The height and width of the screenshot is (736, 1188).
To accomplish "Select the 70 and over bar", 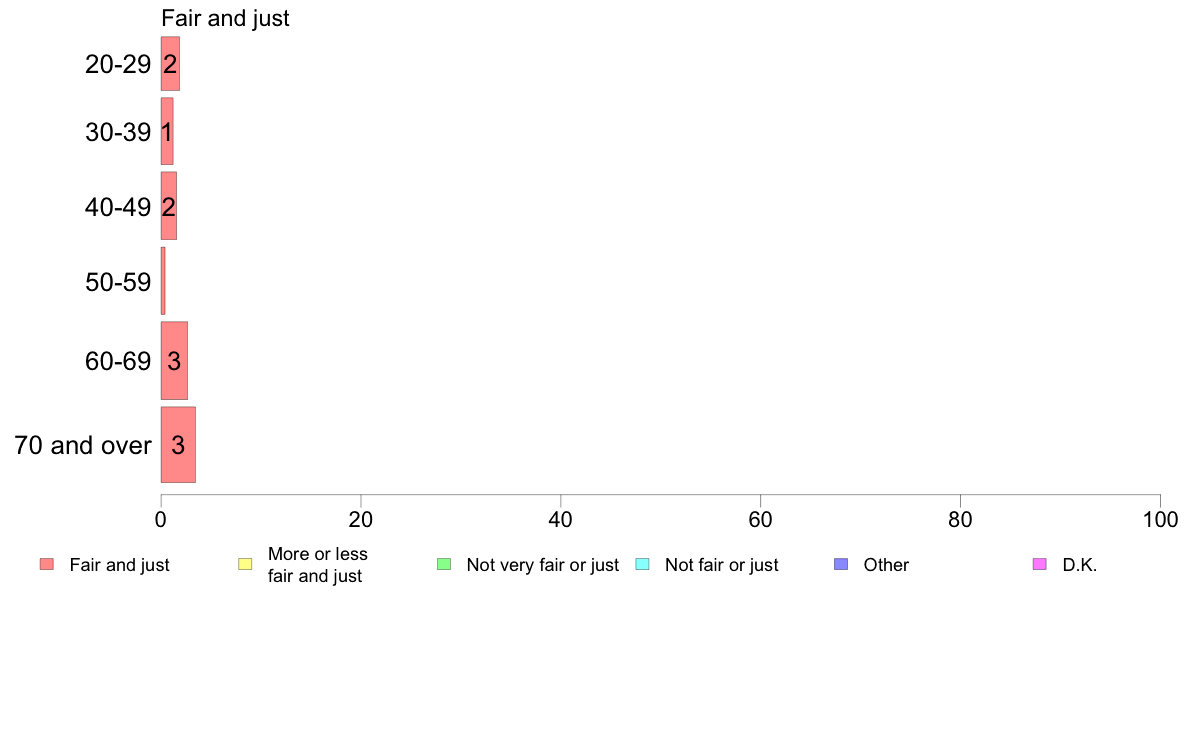I will pyautogui.click(x=178, y=445).
